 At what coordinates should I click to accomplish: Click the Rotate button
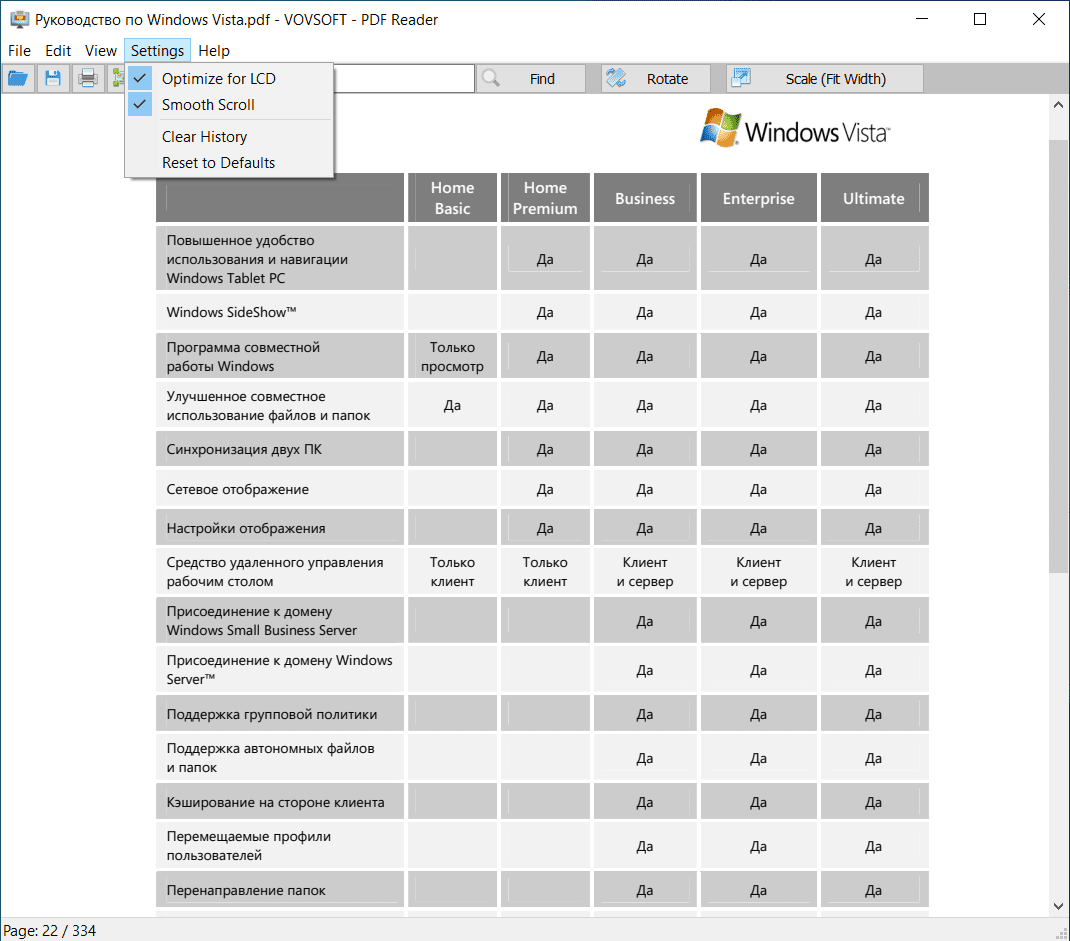656,78
